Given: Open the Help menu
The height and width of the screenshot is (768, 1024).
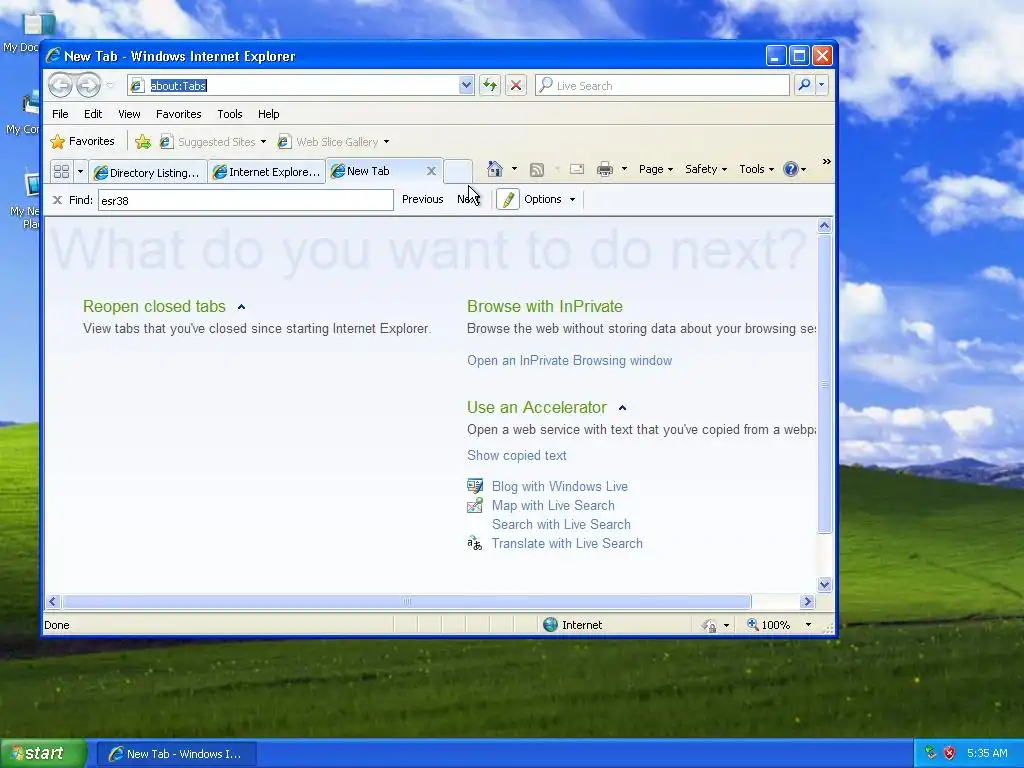Looking at the screenshot, I should 268,114.
